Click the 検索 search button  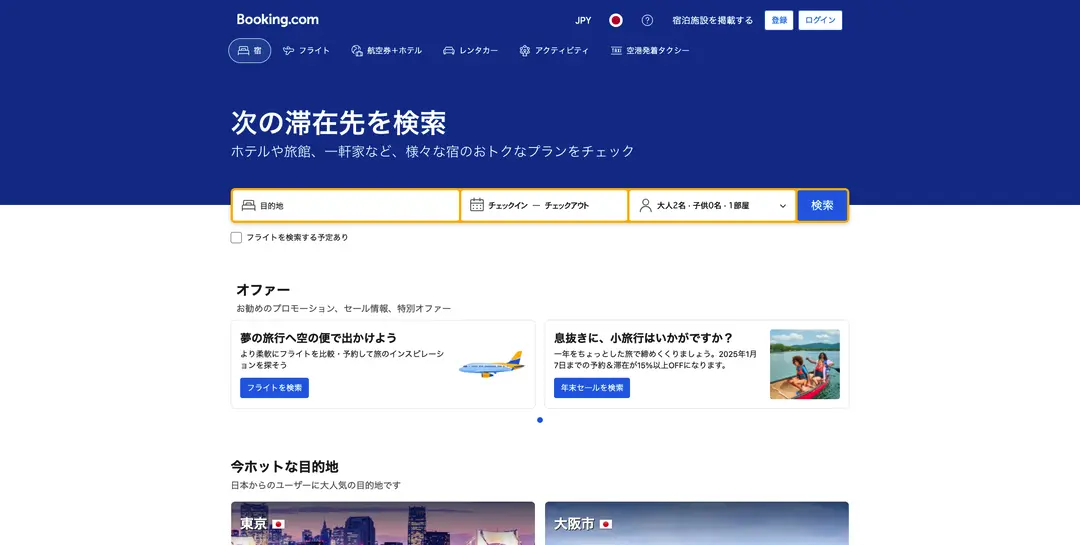coord(822,205)
